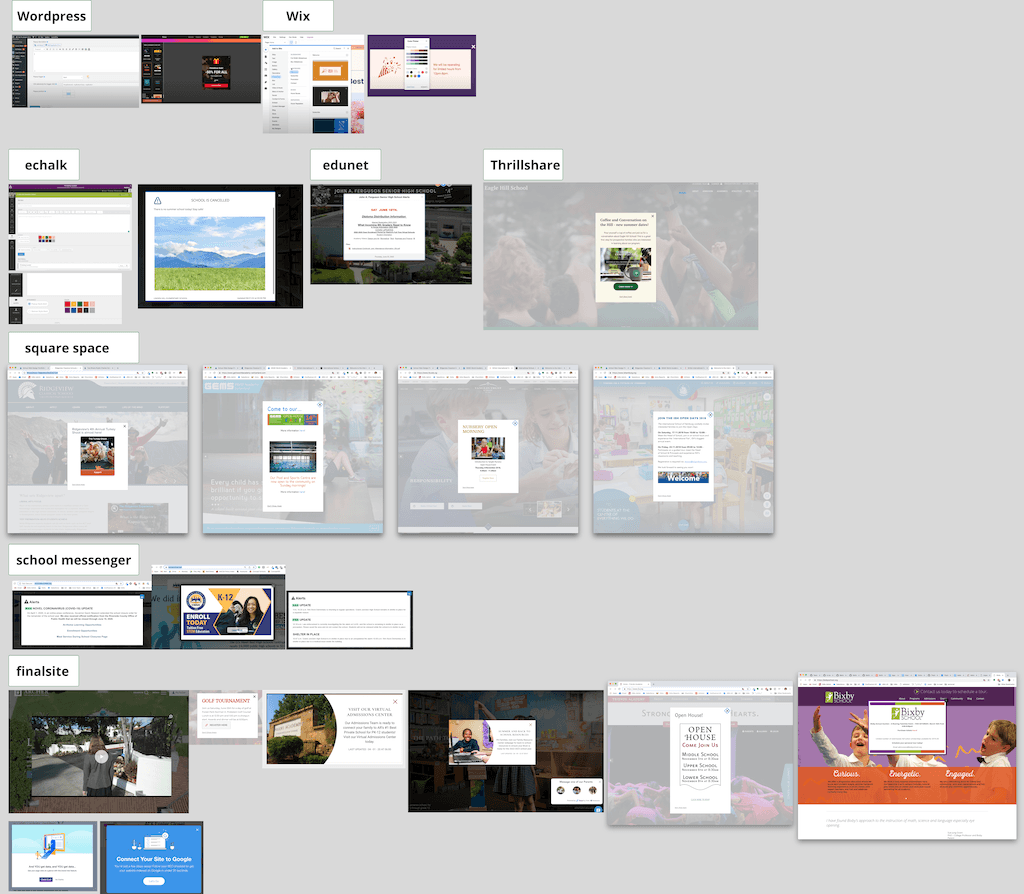This screenshot has height=894, width=1024.
Task: Open the Nursery Open Morning screenshot
Action: (488, 449)
